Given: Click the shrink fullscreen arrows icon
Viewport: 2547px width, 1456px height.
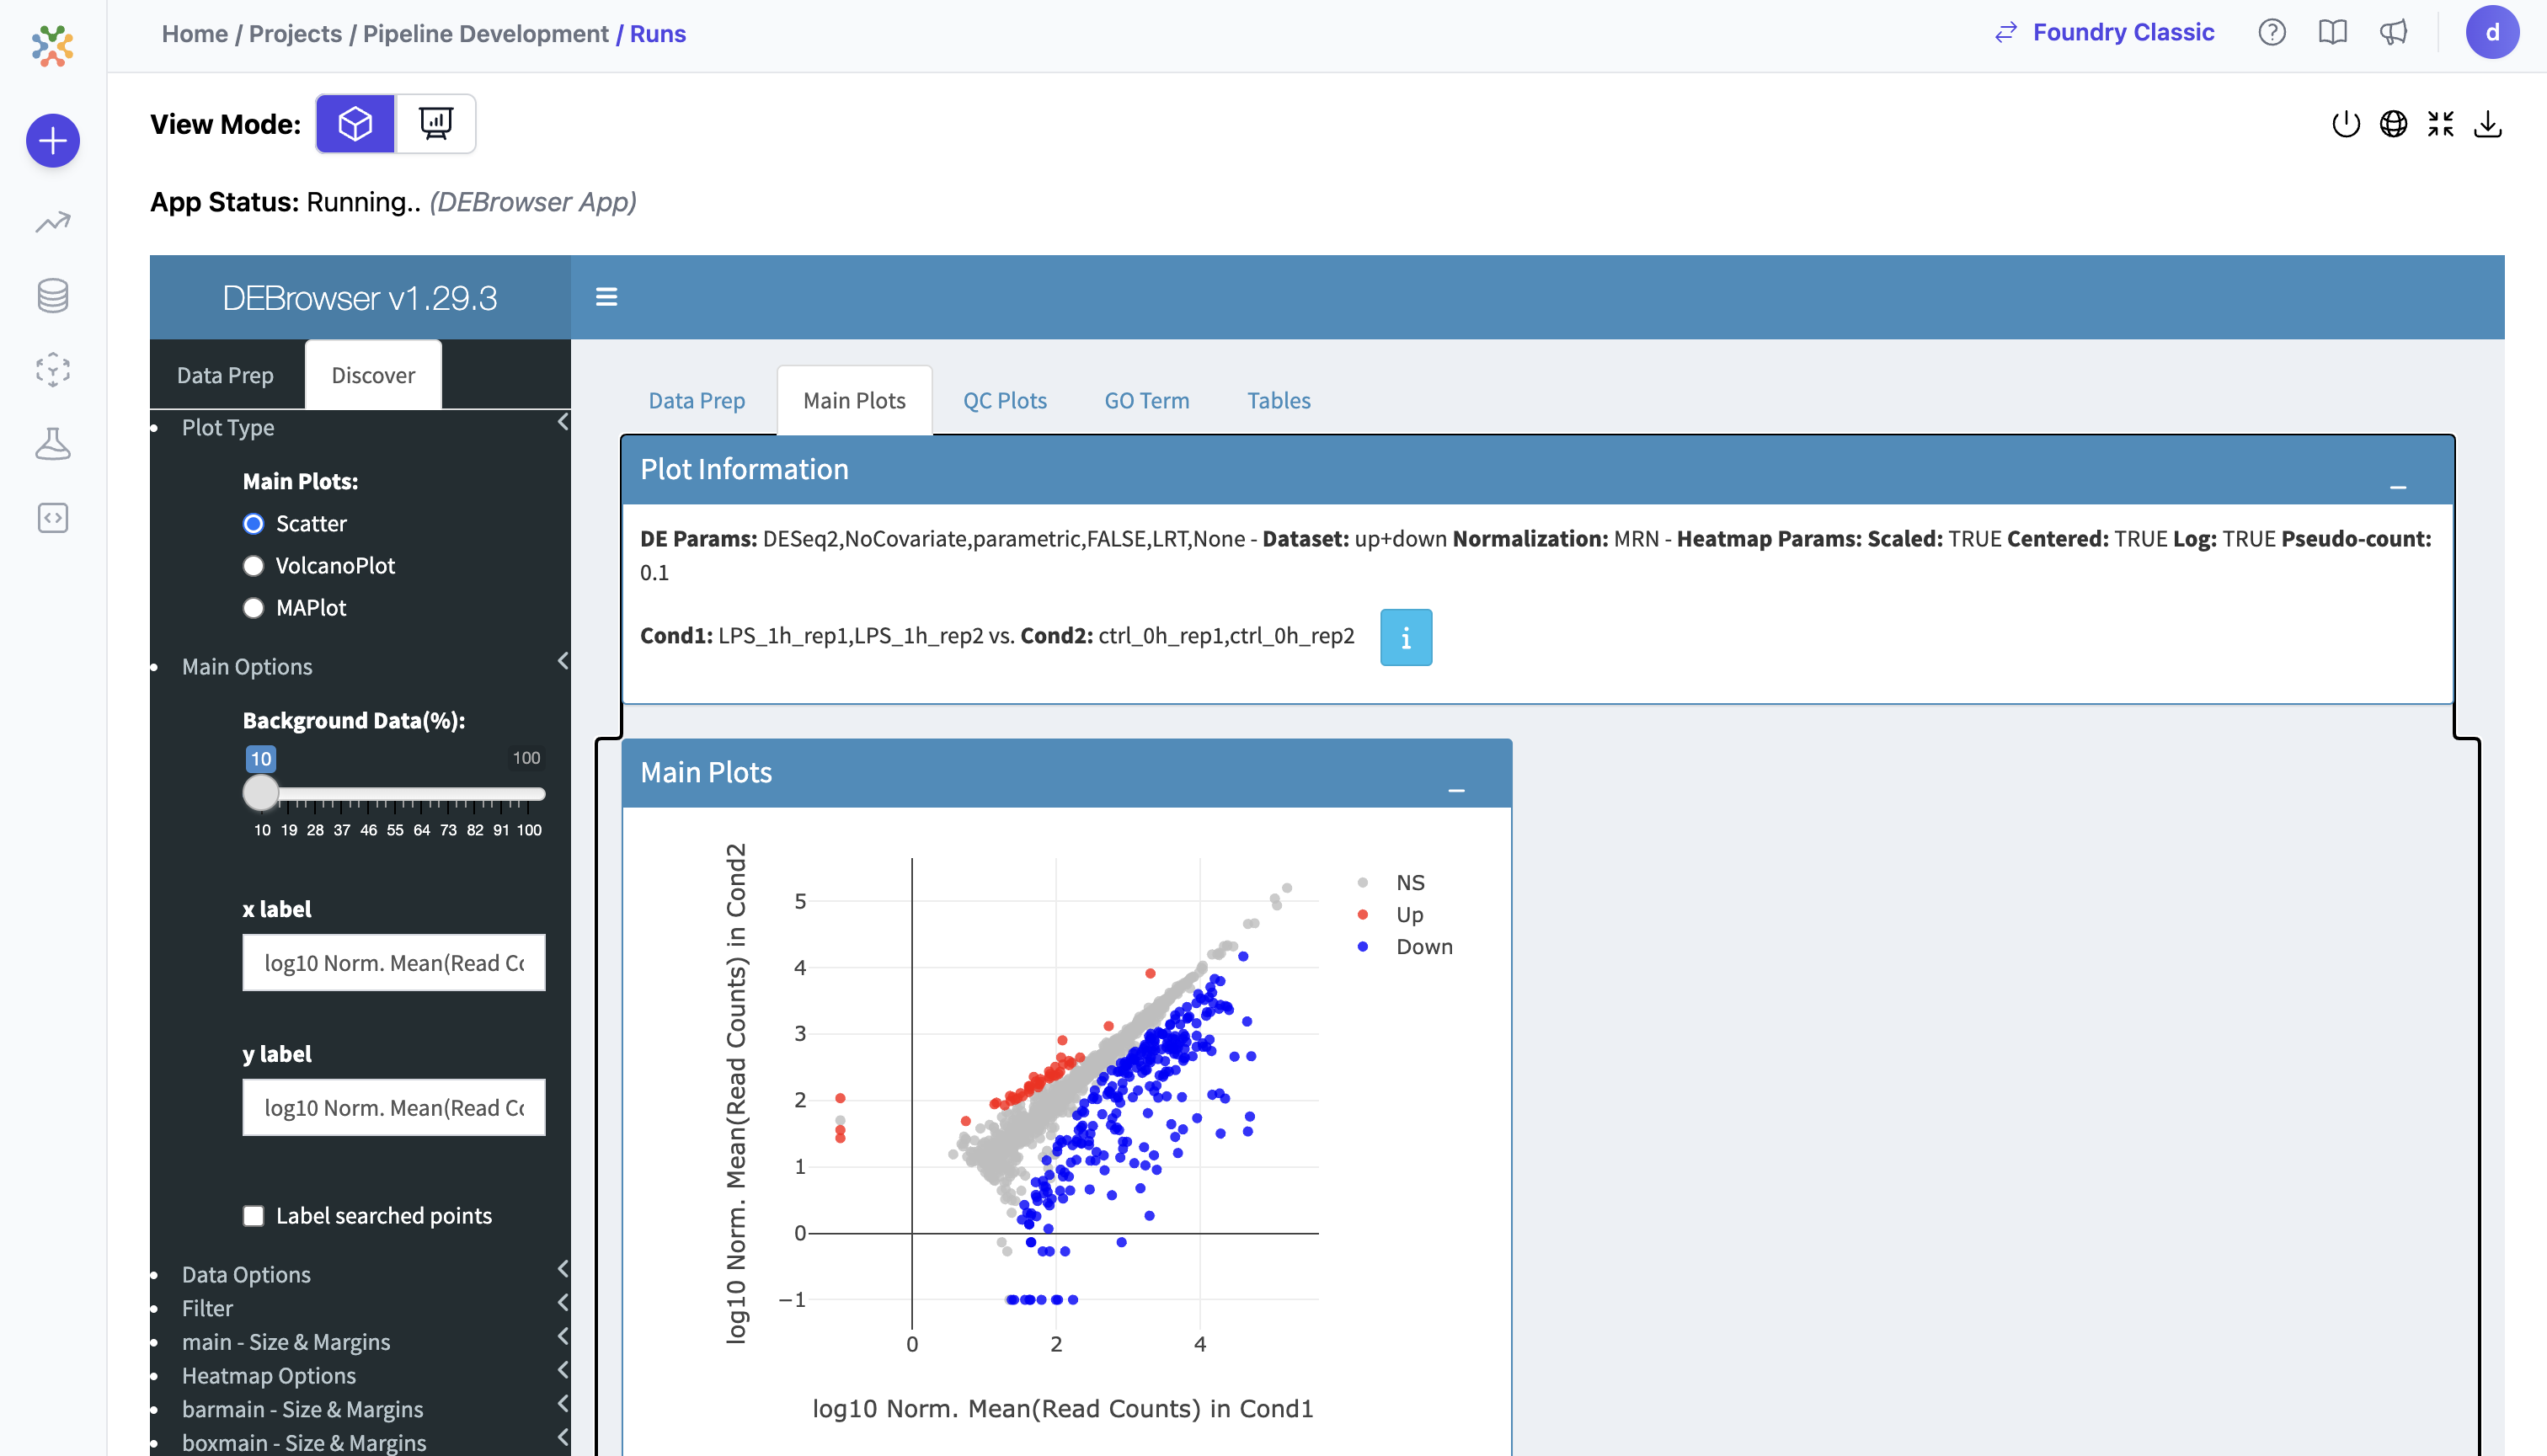Looking at the screenshot, I should click(2441, 124).
